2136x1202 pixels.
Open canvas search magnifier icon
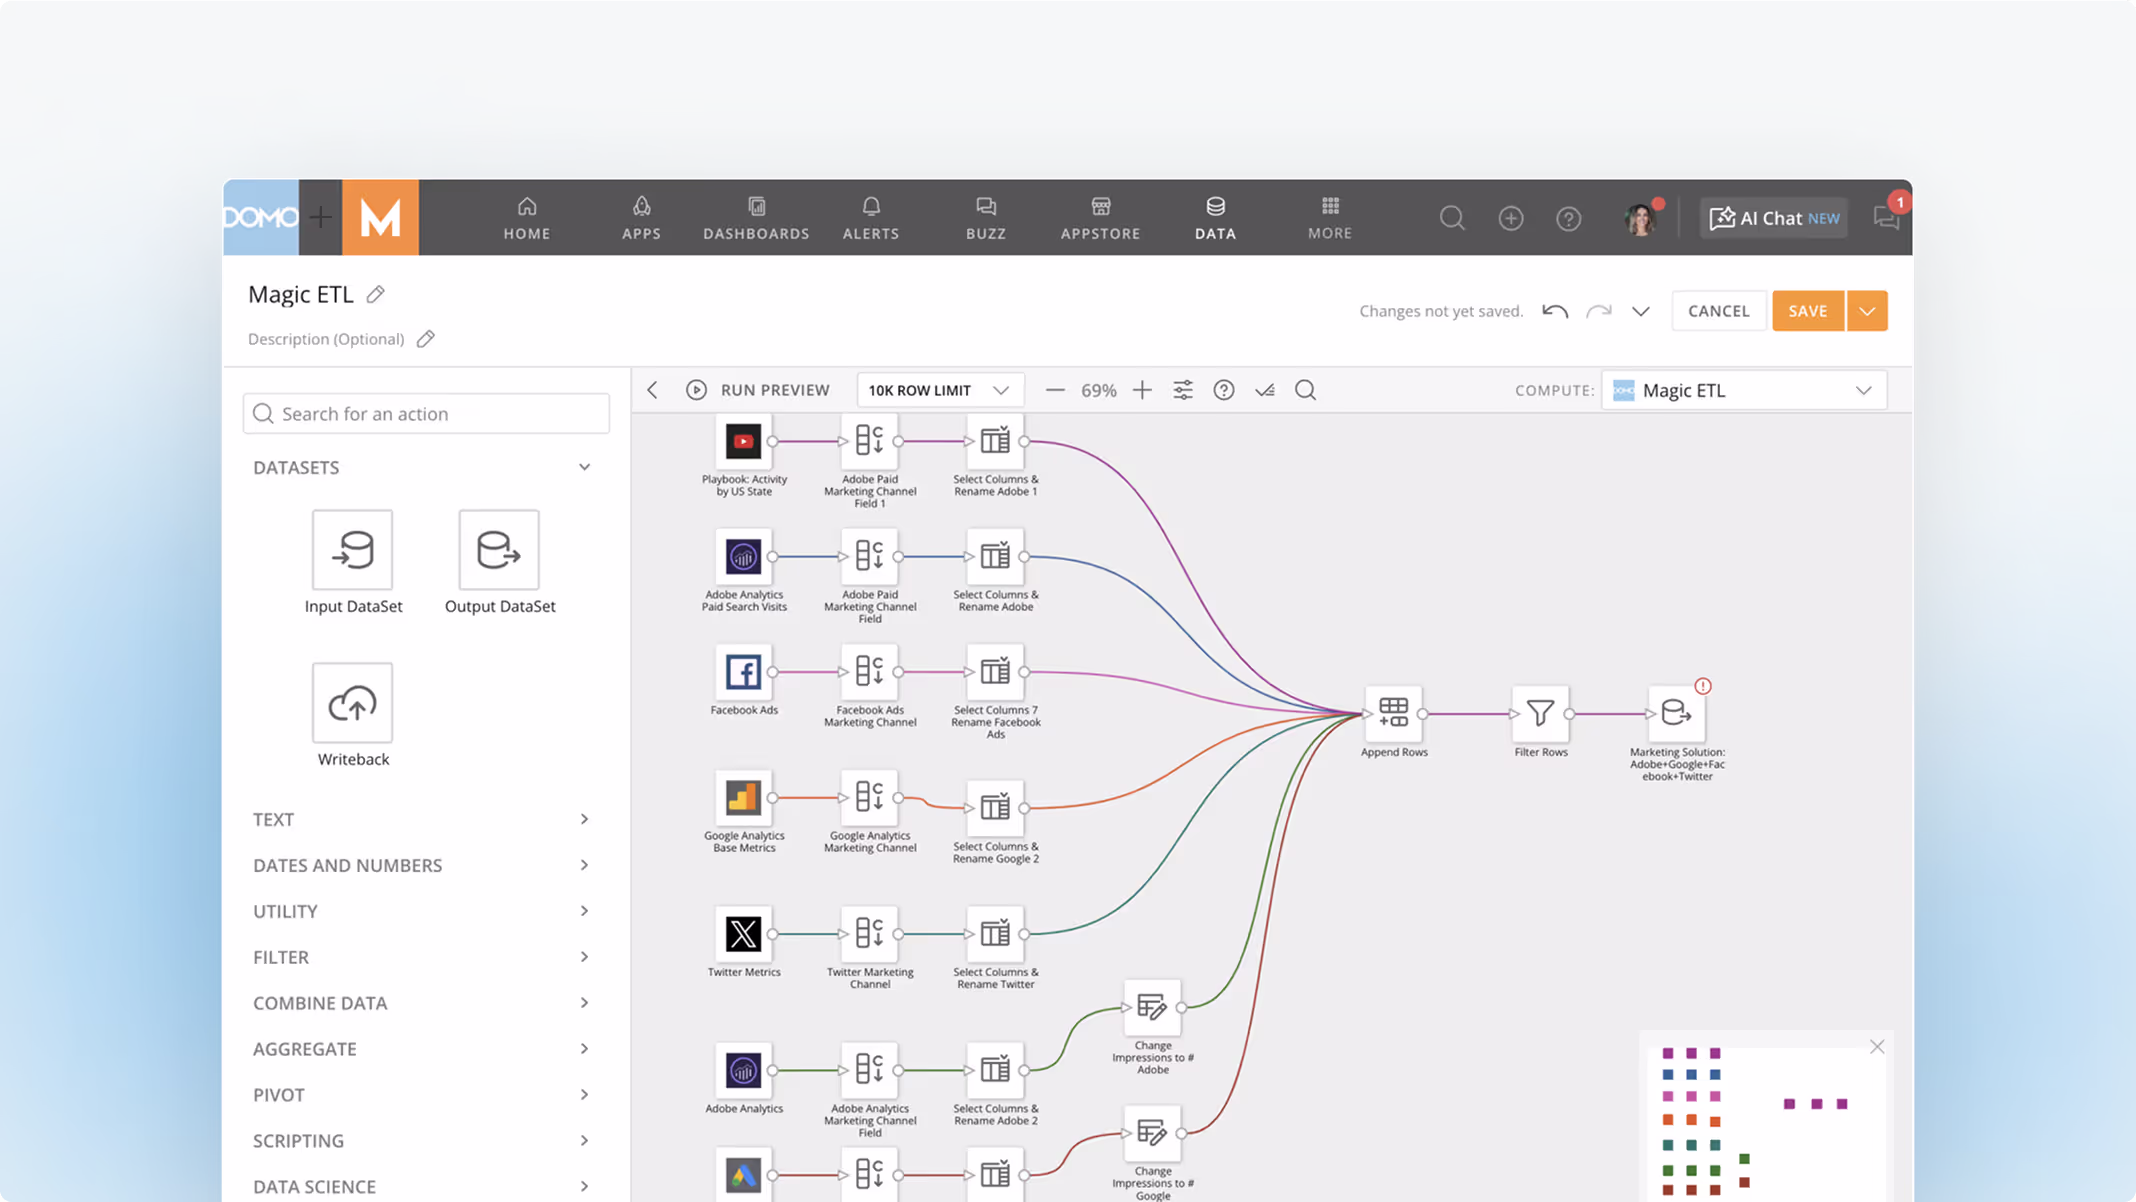(x=1305, y=390)
